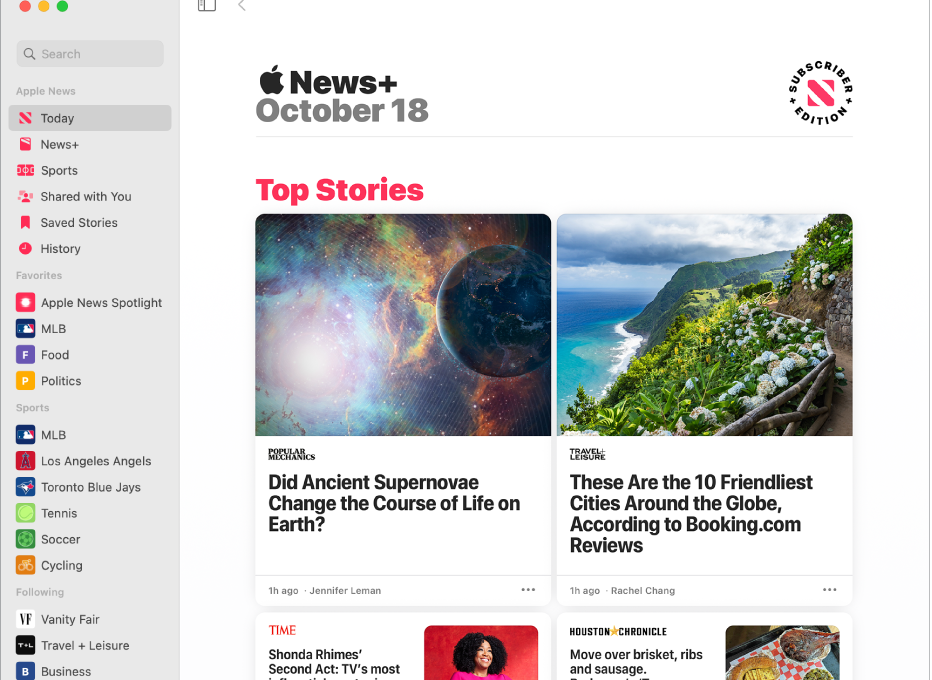Open the Sports scoreboard icon item
This screenshot has width=932, height=680.
point(90,171)
